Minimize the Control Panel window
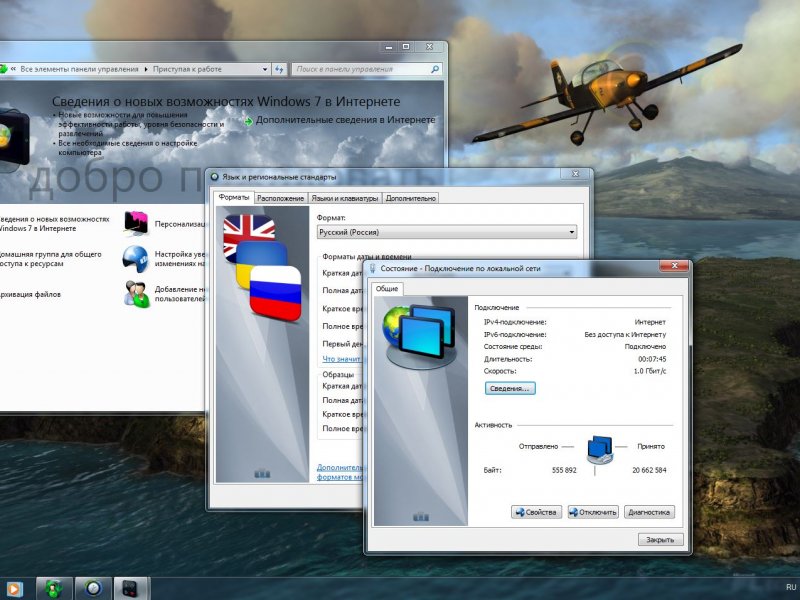The height and width of the screenshot is (600, 800). coord(389,47)
